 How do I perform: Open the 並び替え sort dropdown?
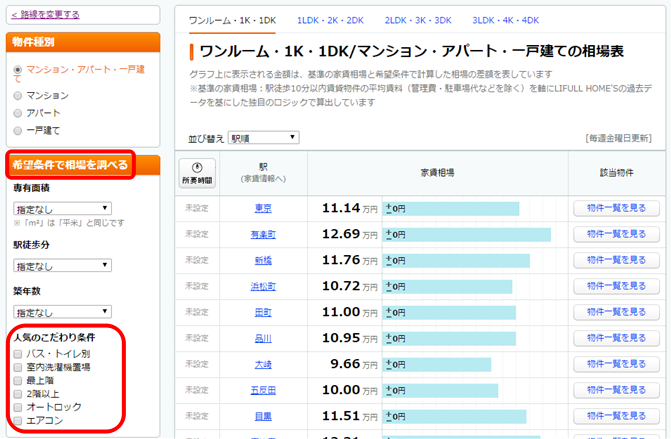point(263,138)
